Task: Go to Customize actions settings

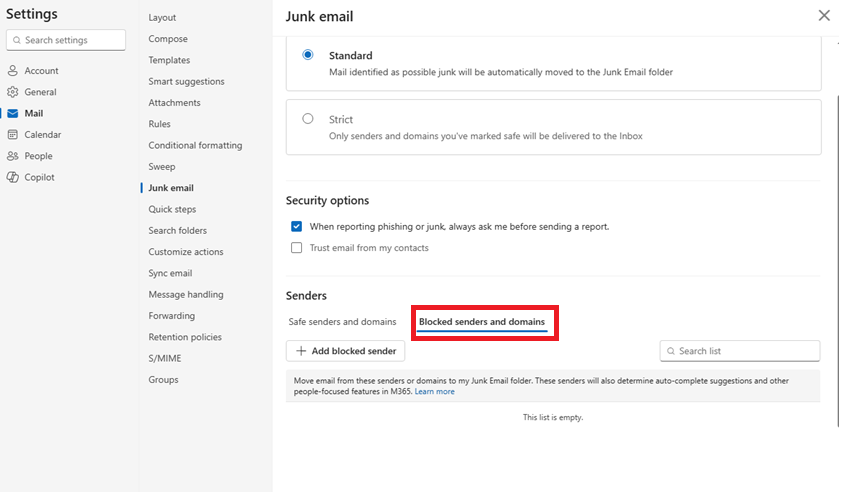Action: (186, 251)
